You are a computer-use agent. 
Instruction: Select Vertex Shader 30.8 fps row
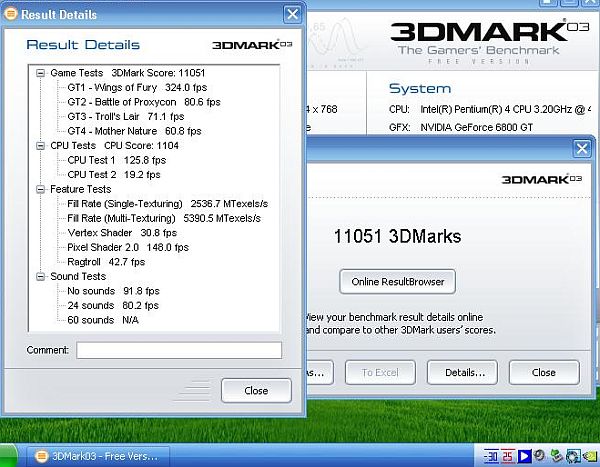[x=122, y=233]
